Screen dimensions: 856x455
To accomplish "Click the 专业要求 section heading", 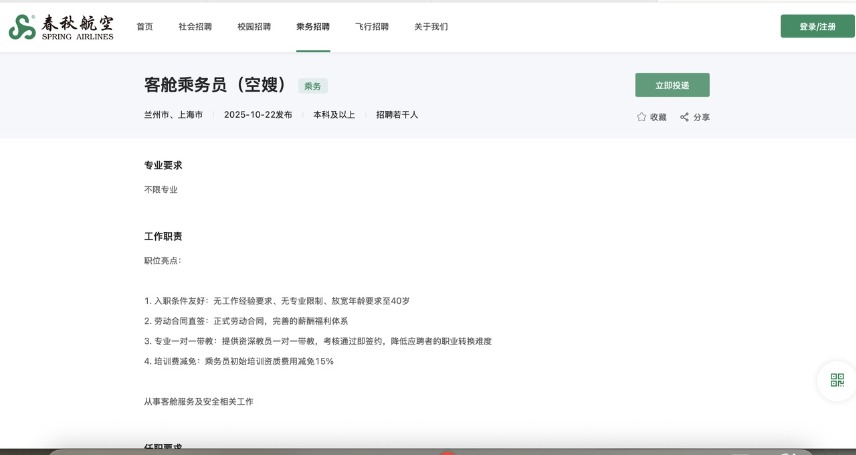I will (x=163, y=165).
